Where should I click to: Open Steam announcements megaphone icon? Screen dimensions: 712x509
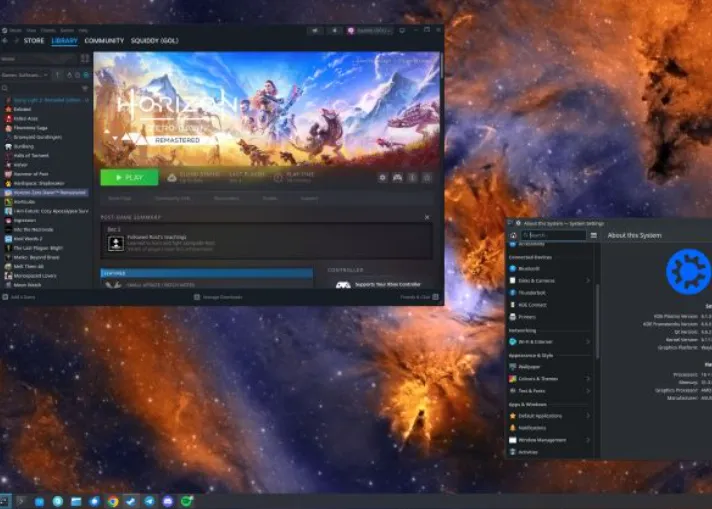tap(315, 30)
